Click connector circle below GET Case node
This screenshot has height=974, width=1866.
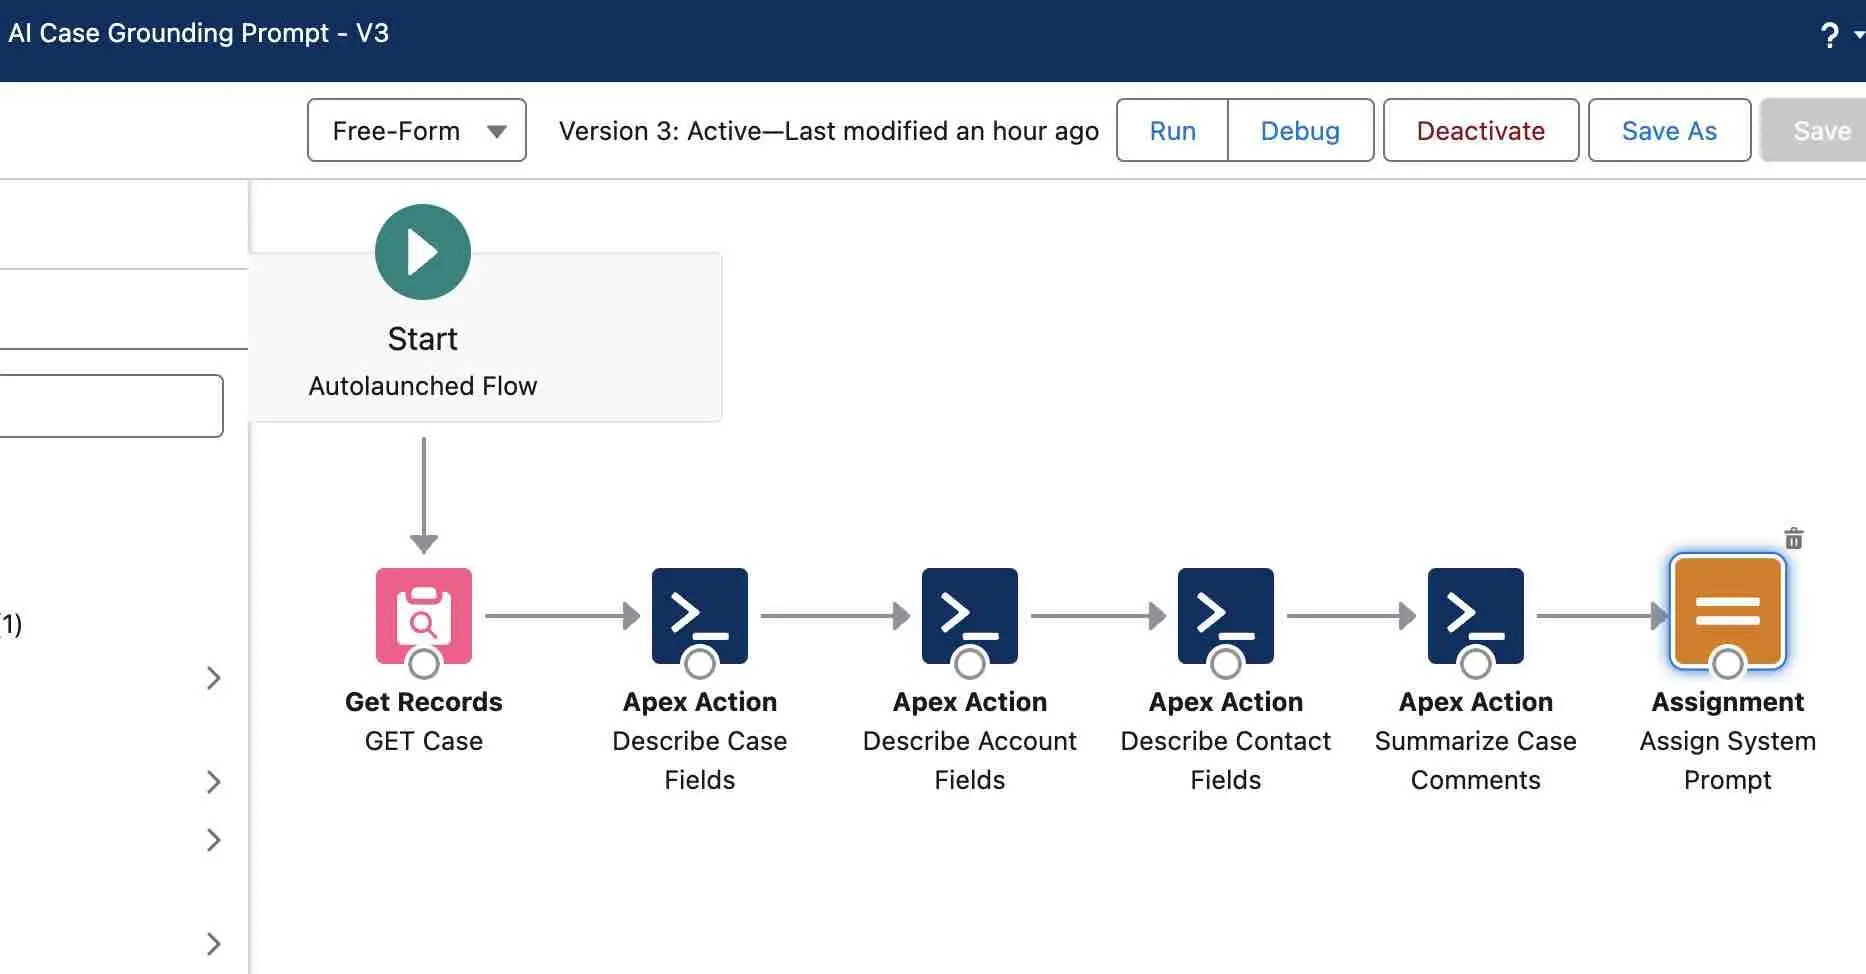(424, 663)
